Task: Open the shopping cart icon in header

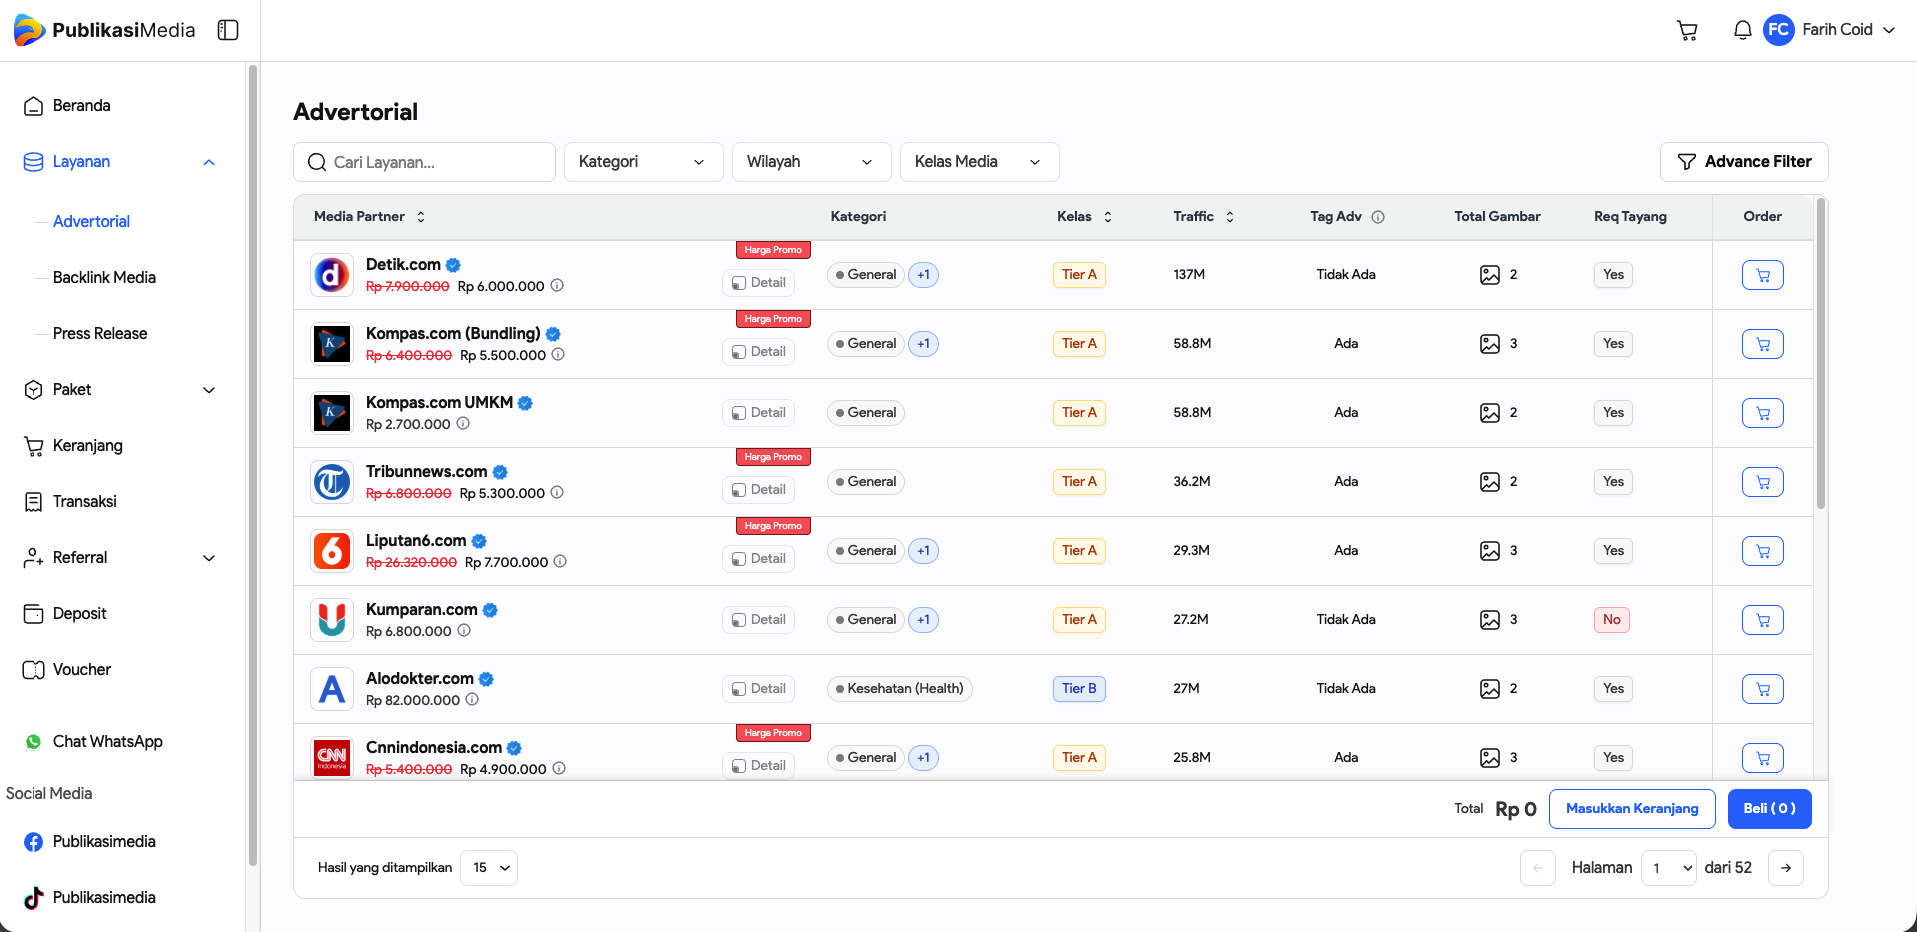Action: [1687, 30]
